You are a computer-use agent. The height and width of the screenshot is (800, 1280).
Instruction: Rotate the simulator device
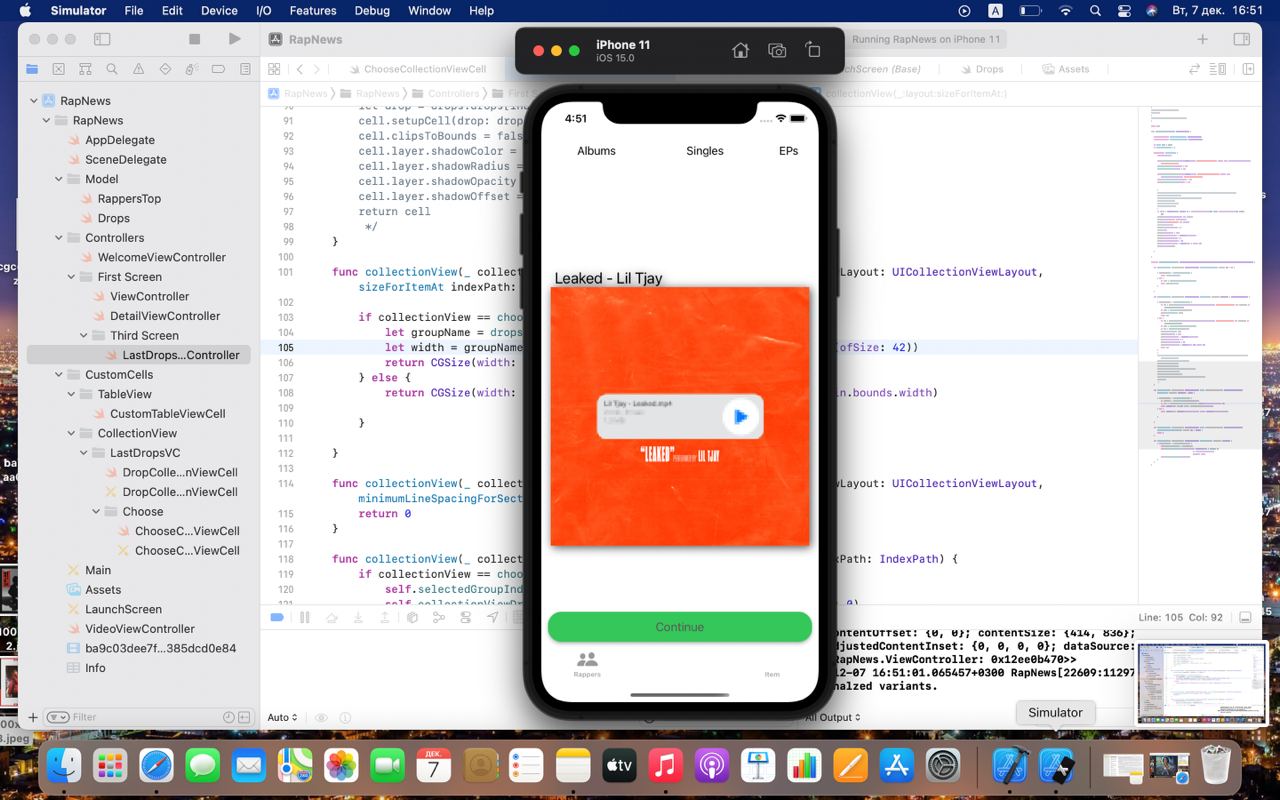[813, 50]
